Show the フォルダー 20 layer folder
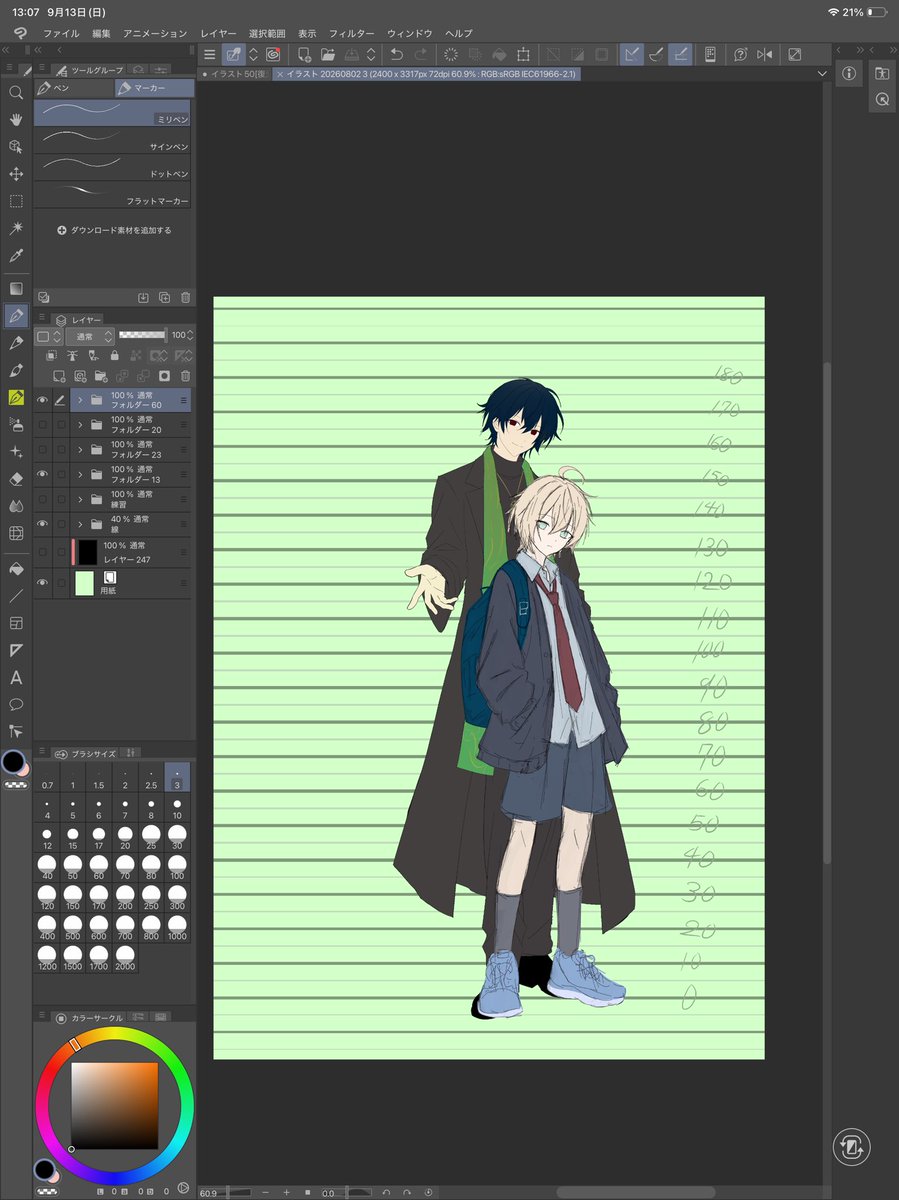Screen dimensions: 899x1200 (x=42, y=425)
